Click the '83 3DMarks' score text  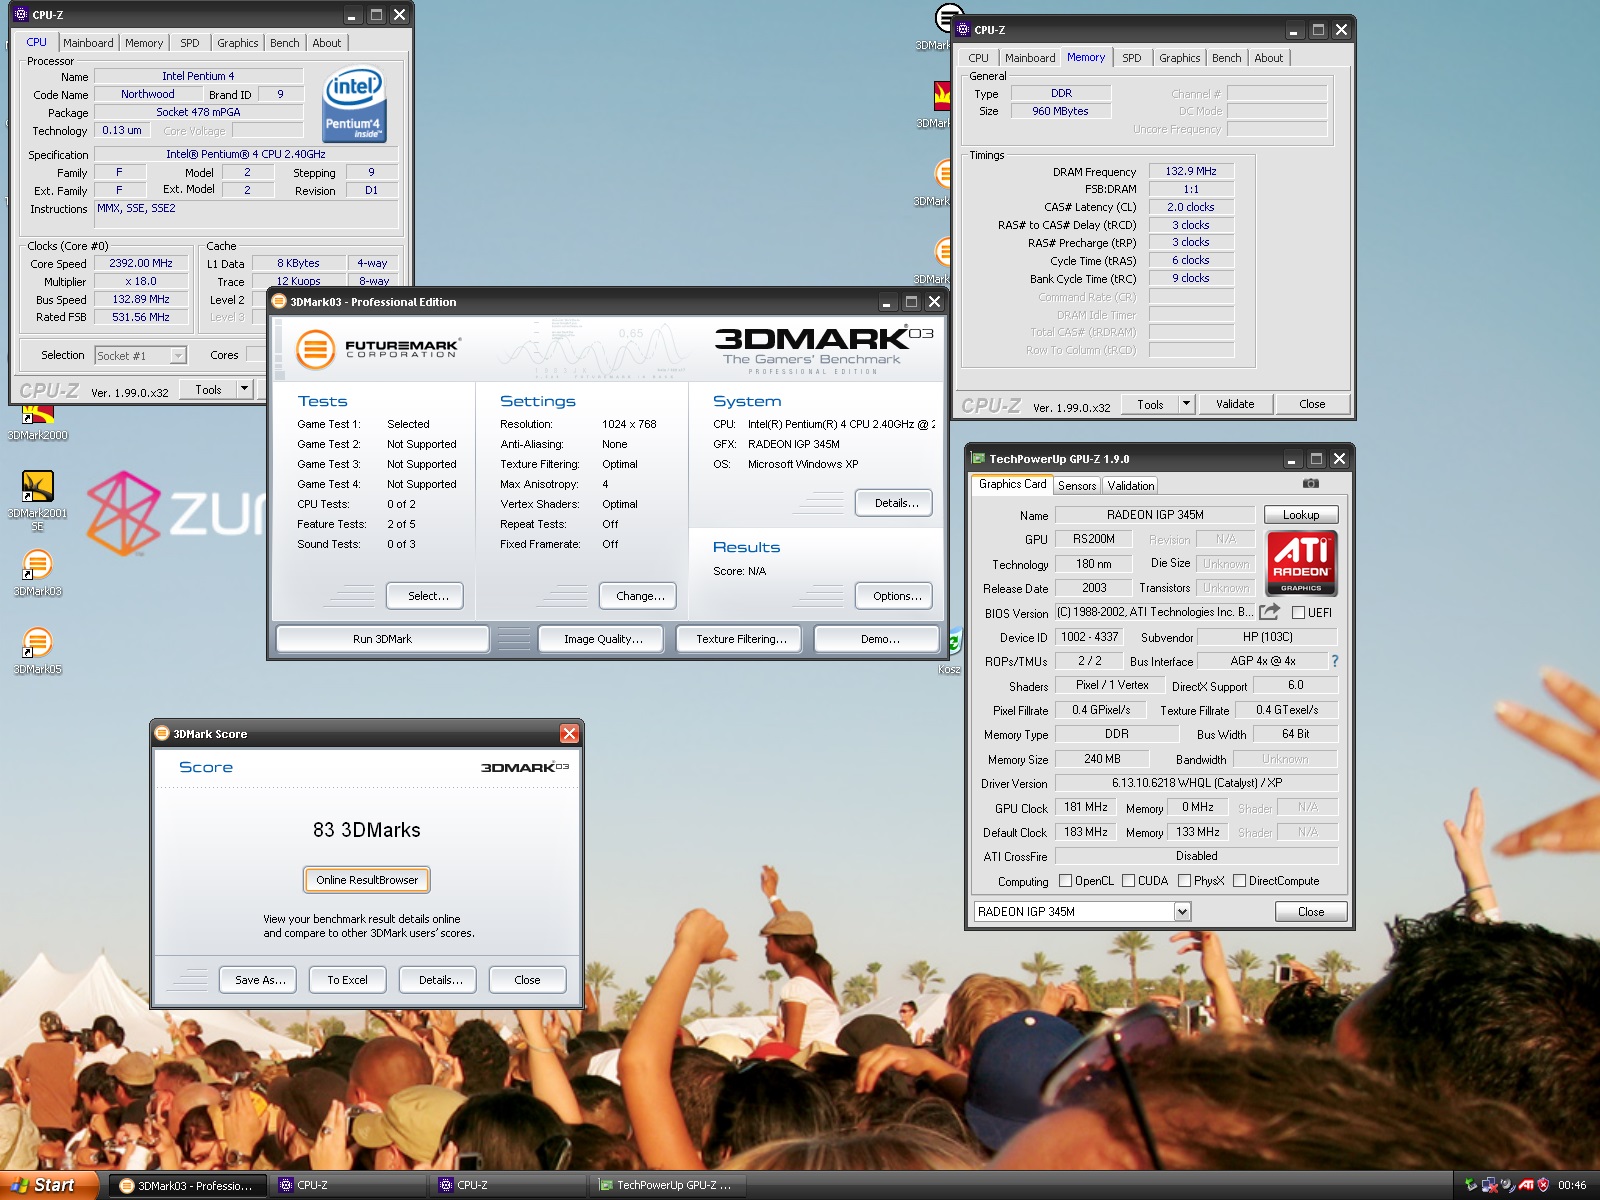pyautogui.click(x=367, y=830)
